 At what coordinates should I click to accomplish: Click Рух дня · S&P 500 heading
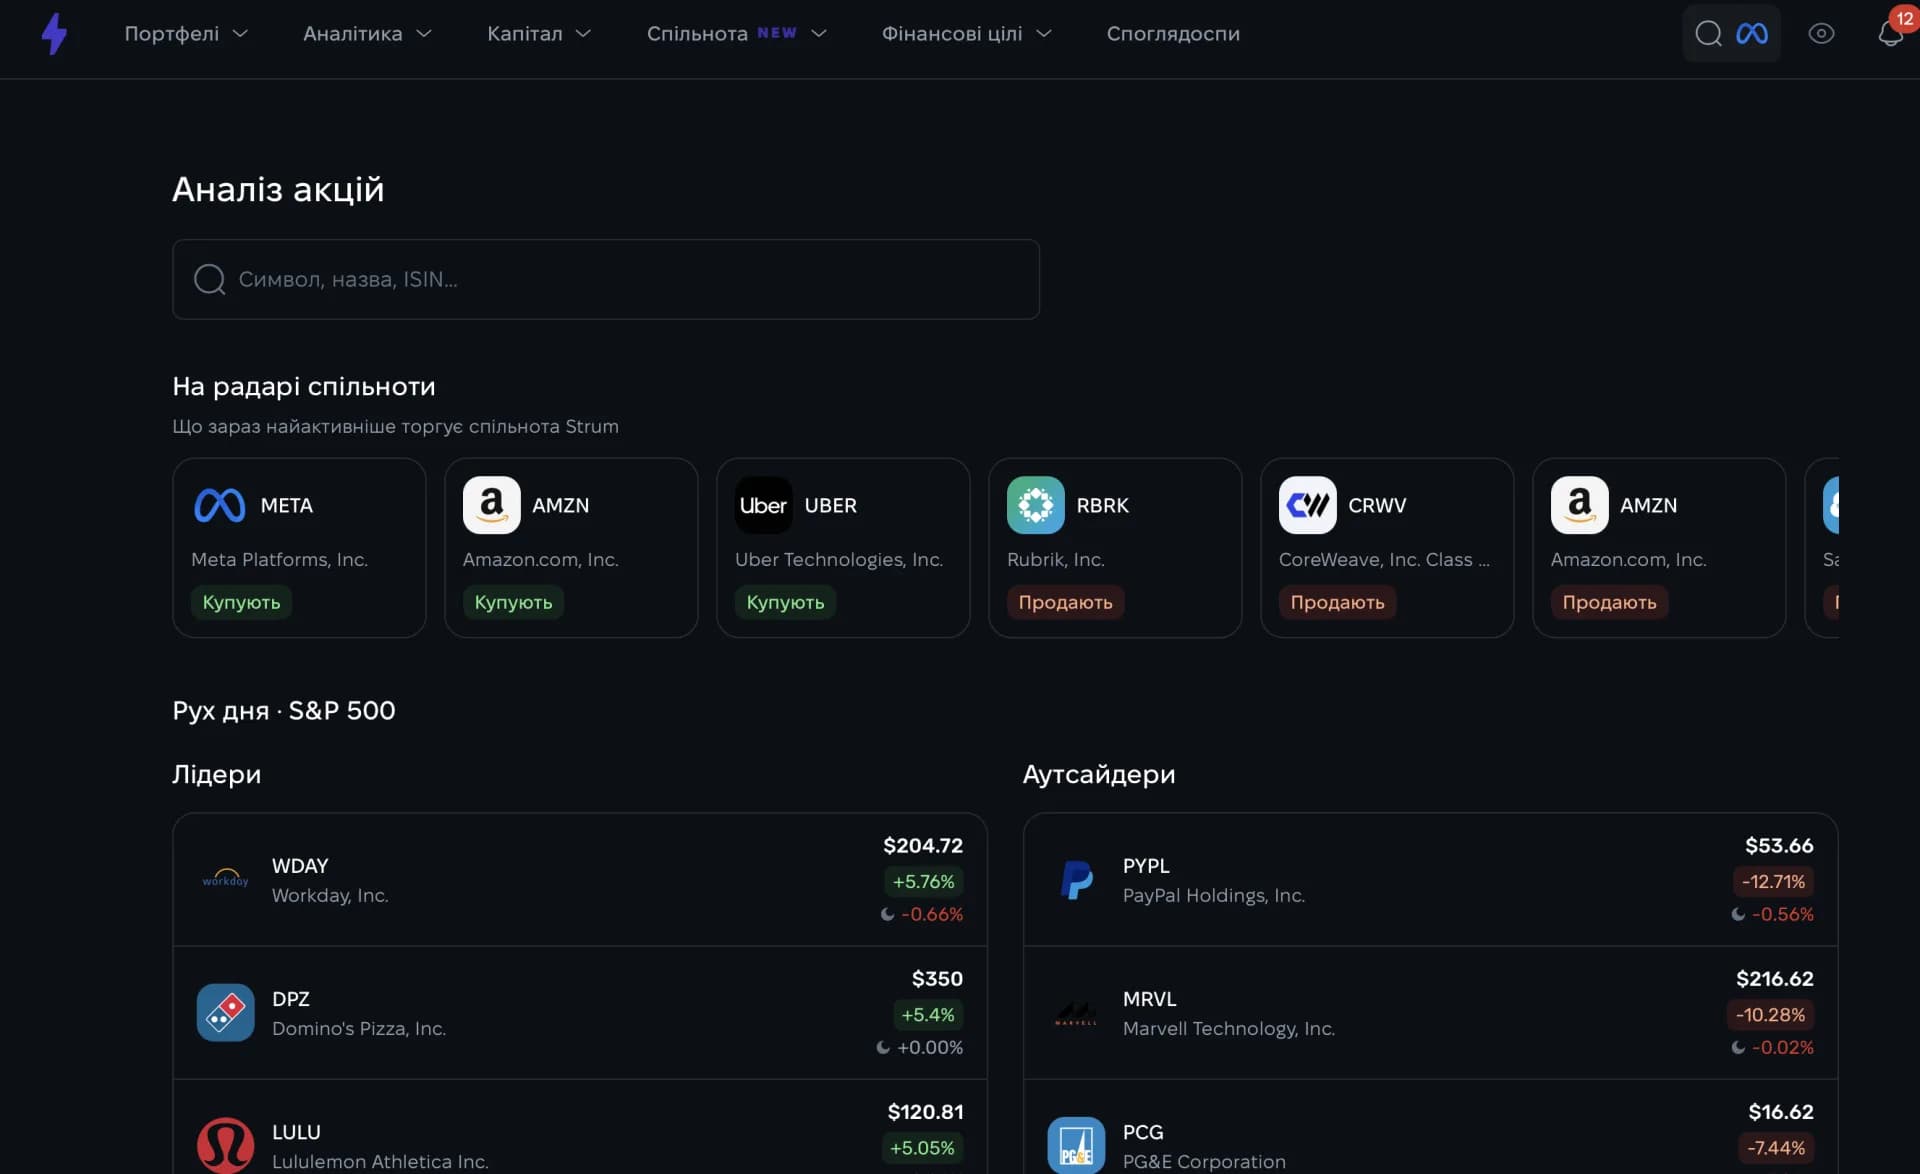284,710
